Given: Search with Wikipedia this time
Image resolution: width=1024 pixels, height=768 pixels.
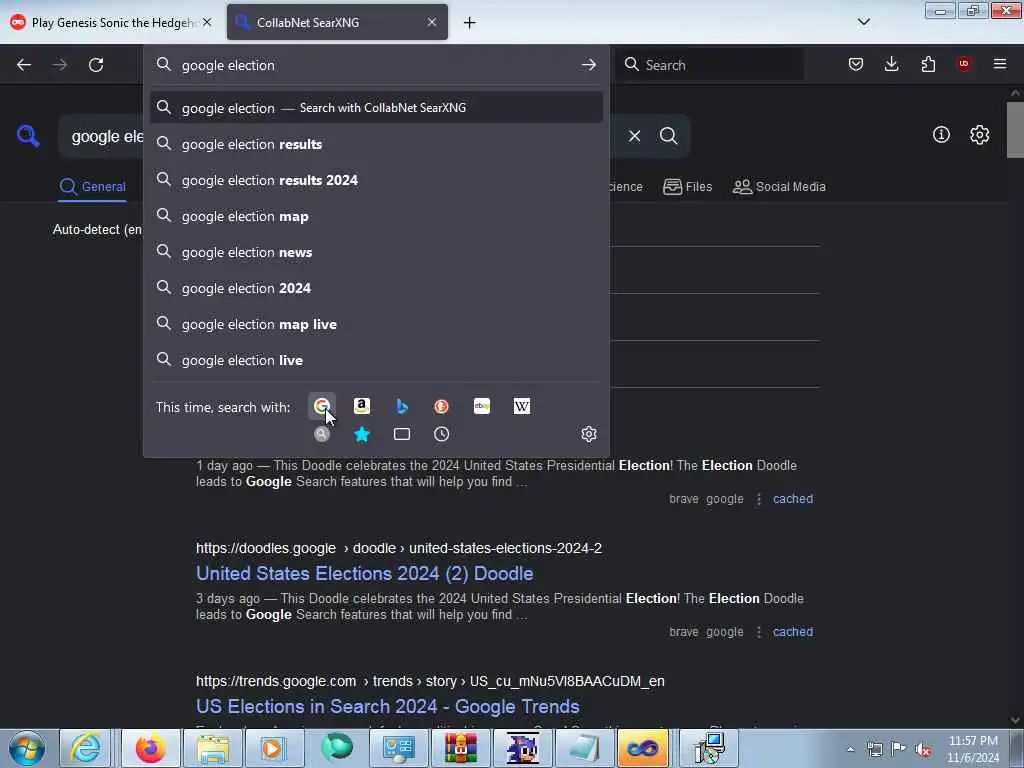Looking at the screenshot, I should pos(522,406).
